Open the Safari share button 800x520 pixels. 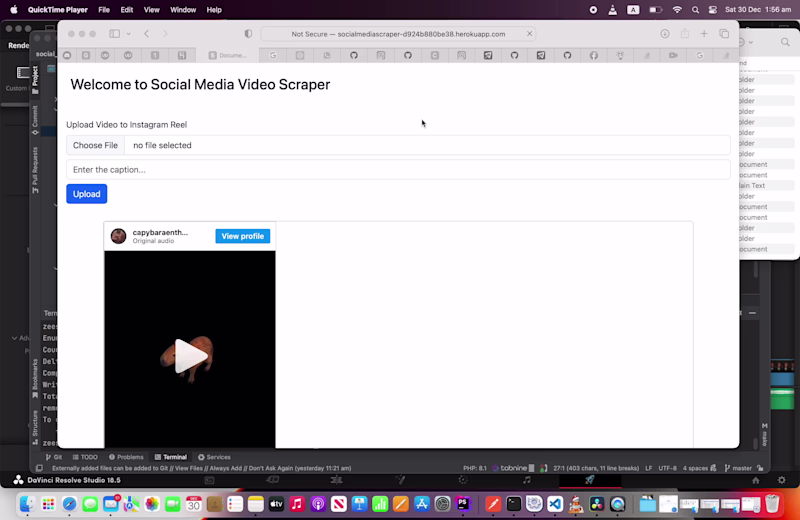point(685,34)
